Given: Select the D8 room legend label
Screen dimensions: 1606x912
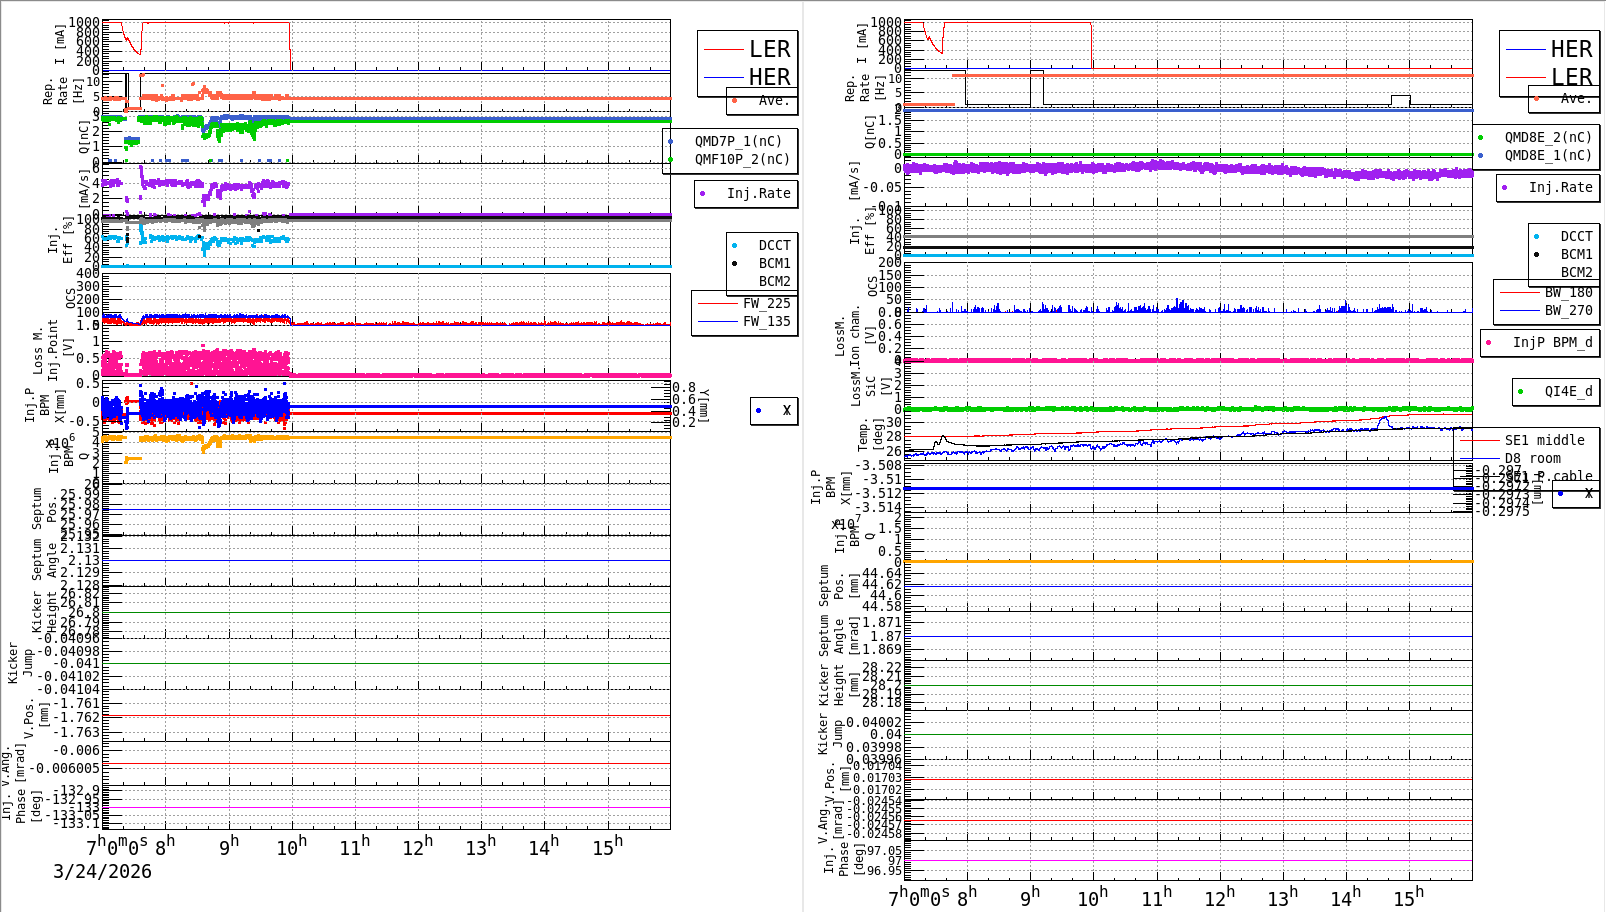Looking at the screenshot, I should [1533, 458].
